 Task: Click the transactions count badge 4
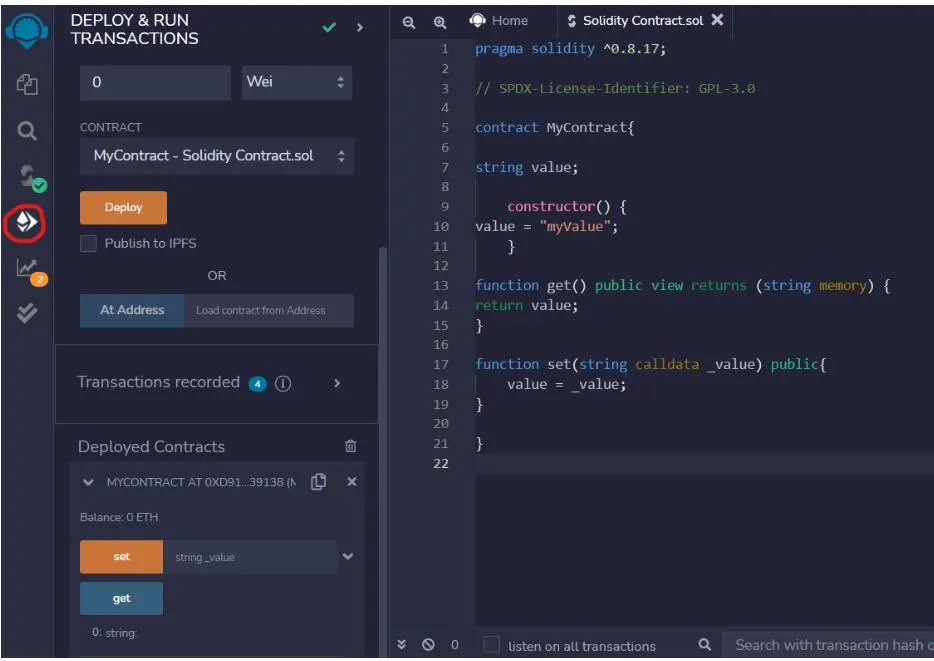click(257, 384)
